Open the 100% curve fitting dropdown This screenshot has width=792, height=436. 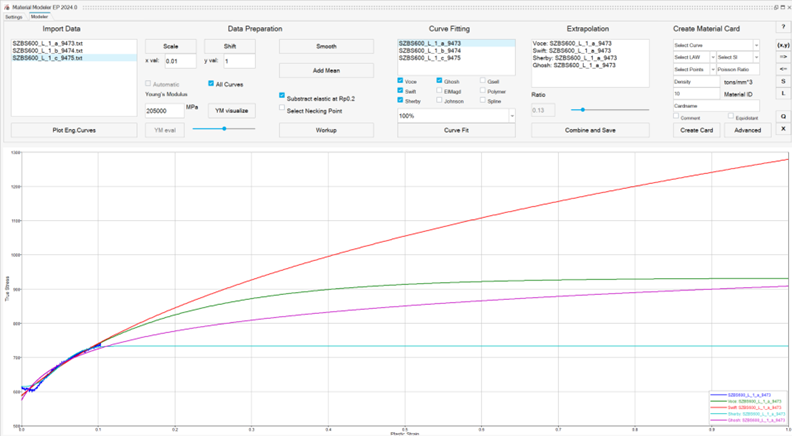(x=455, y=116)
